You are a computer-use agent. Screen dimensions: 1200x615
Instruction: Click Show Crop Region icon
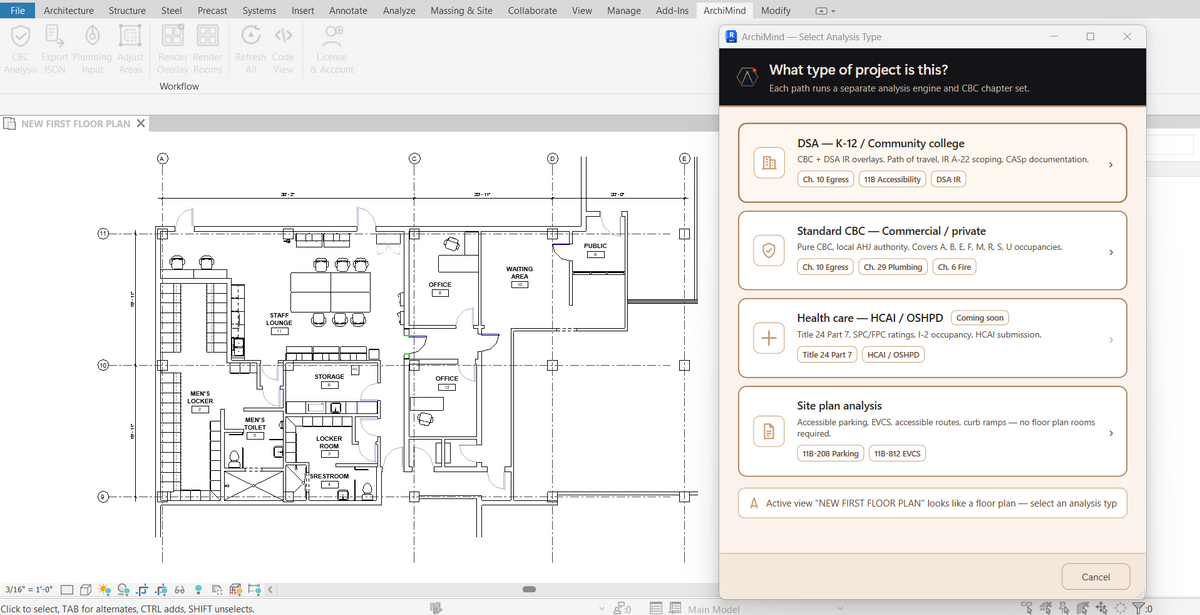[161, 590]
